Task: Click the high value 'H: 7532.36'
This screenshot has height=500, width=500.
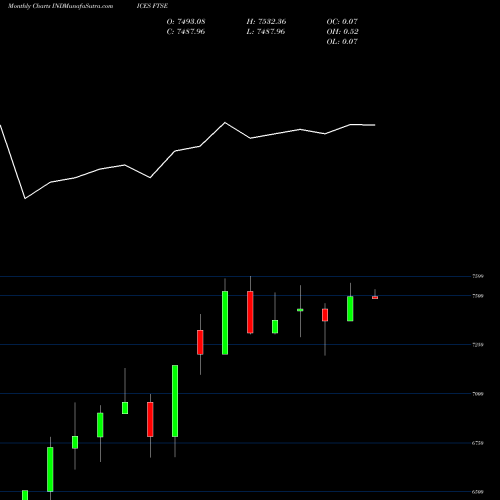Action: [266, 22]
